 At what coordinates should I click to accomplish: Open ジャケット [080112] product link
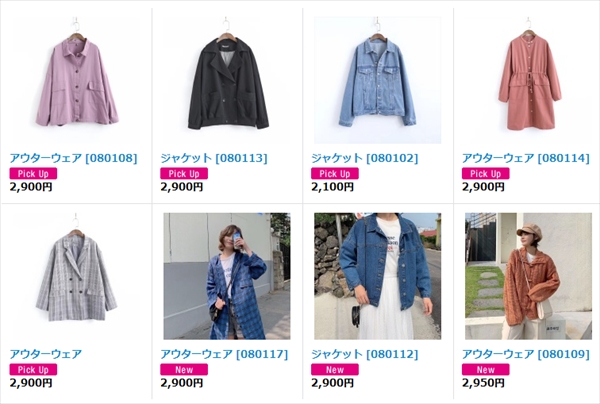tap(365, 354)
